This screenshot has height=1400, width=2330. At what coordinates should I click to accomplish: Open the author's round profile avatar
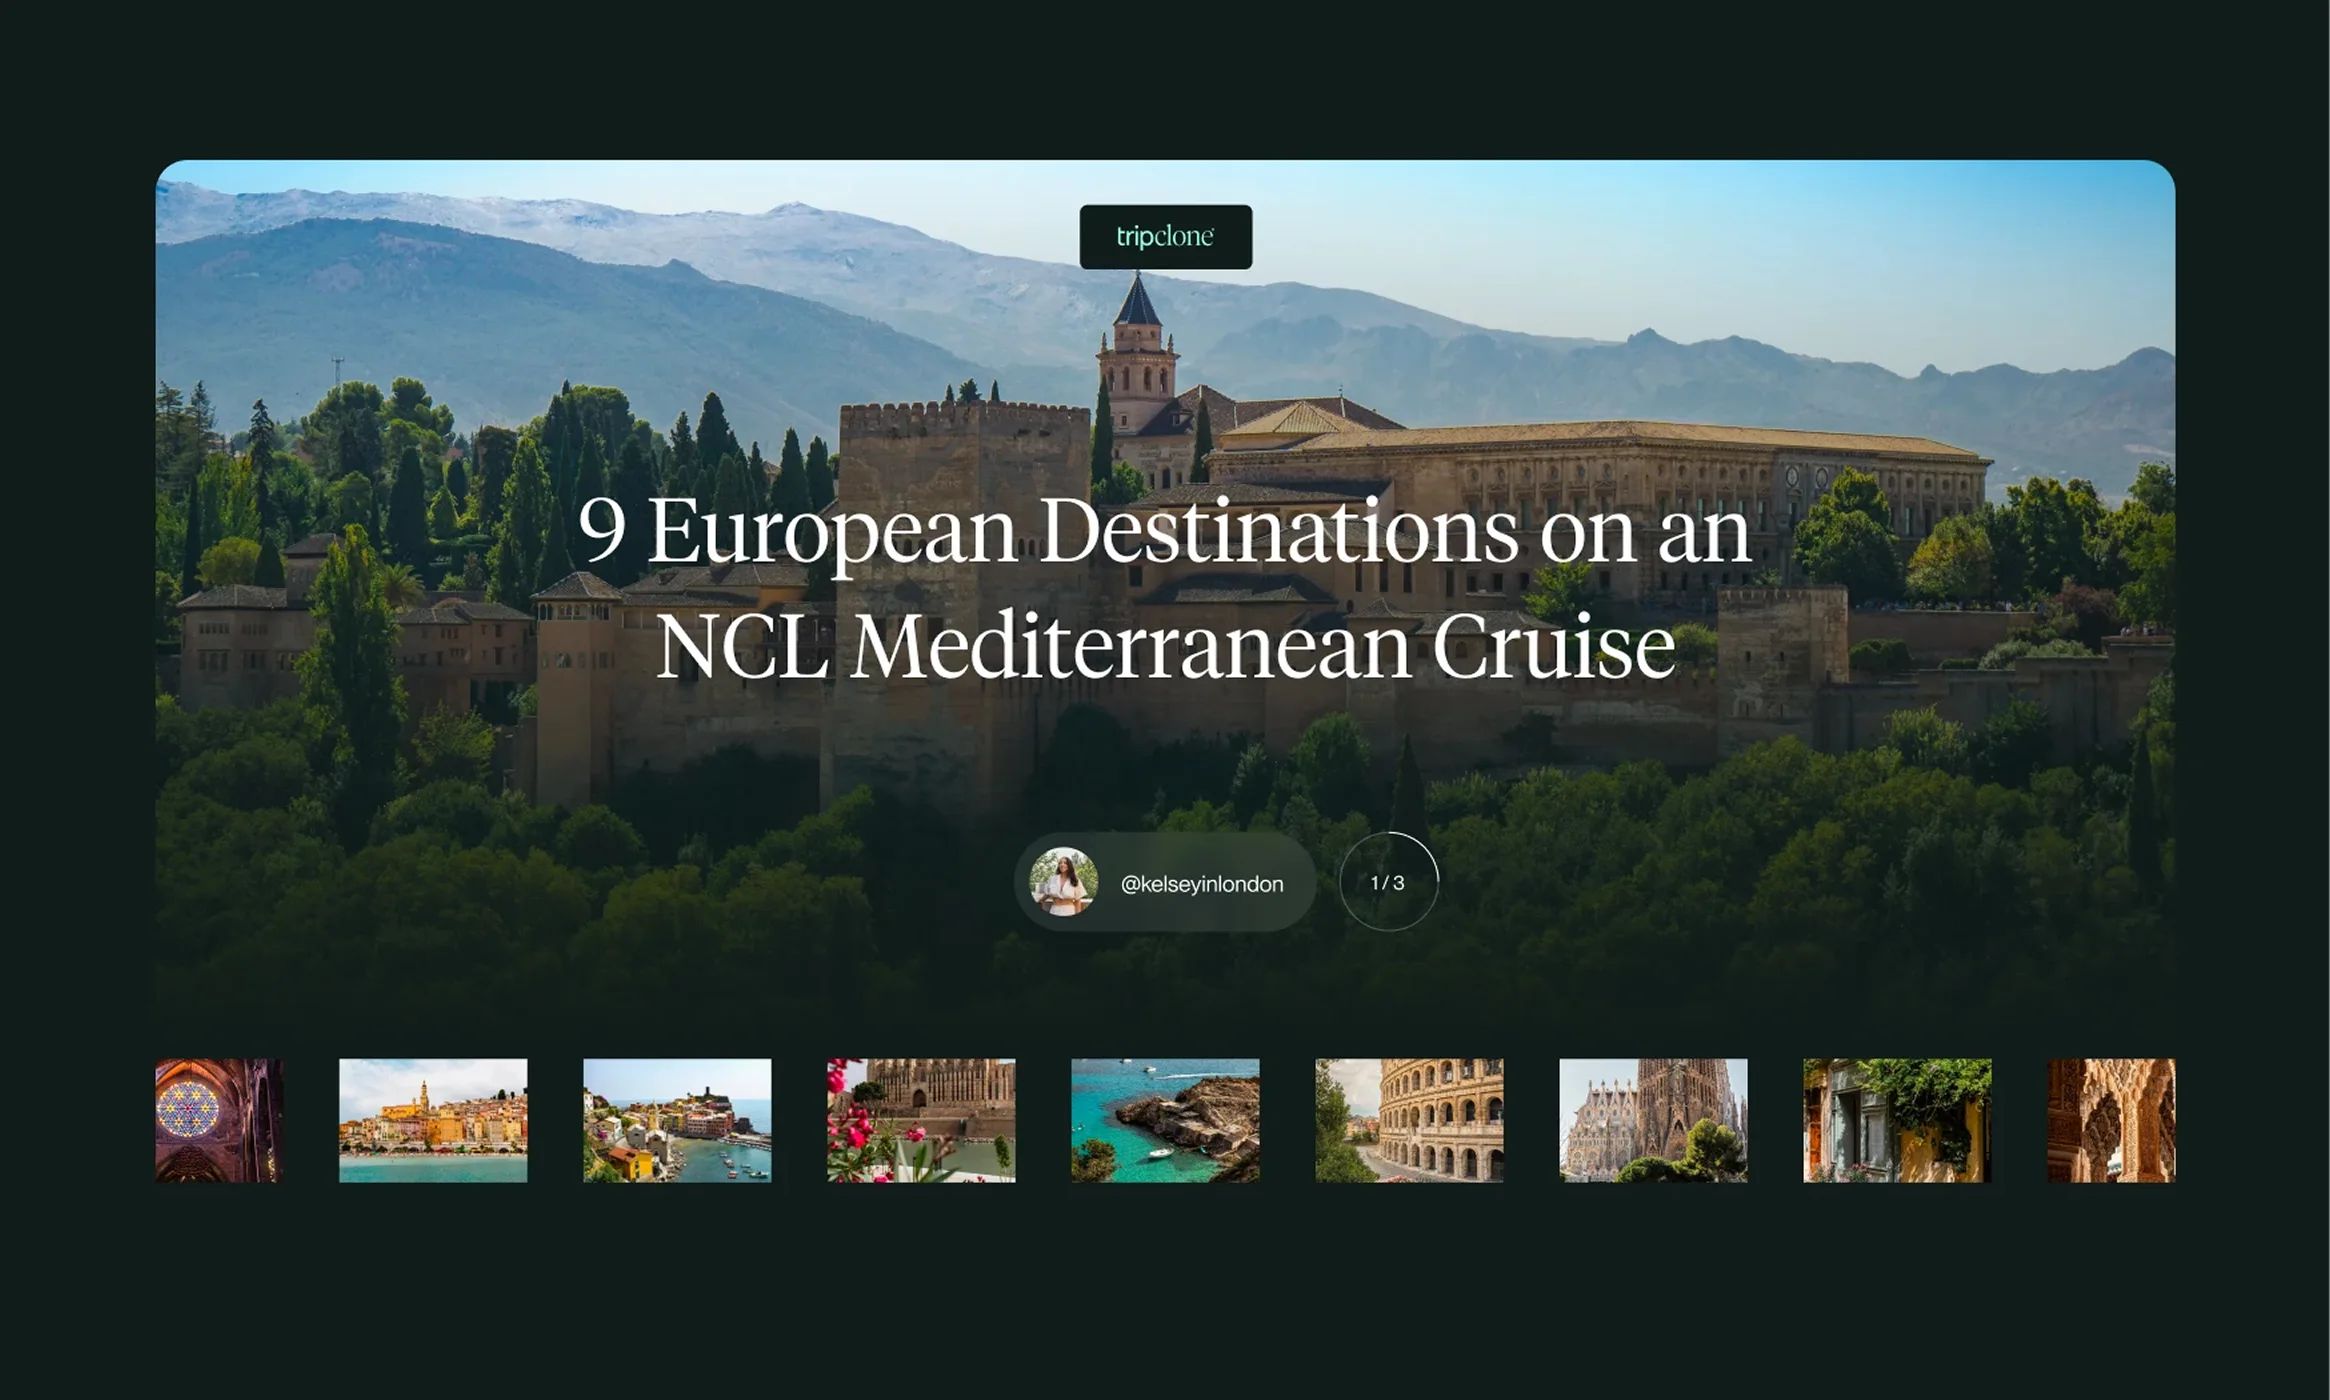pyautogui.click(x=1064, y=881)
